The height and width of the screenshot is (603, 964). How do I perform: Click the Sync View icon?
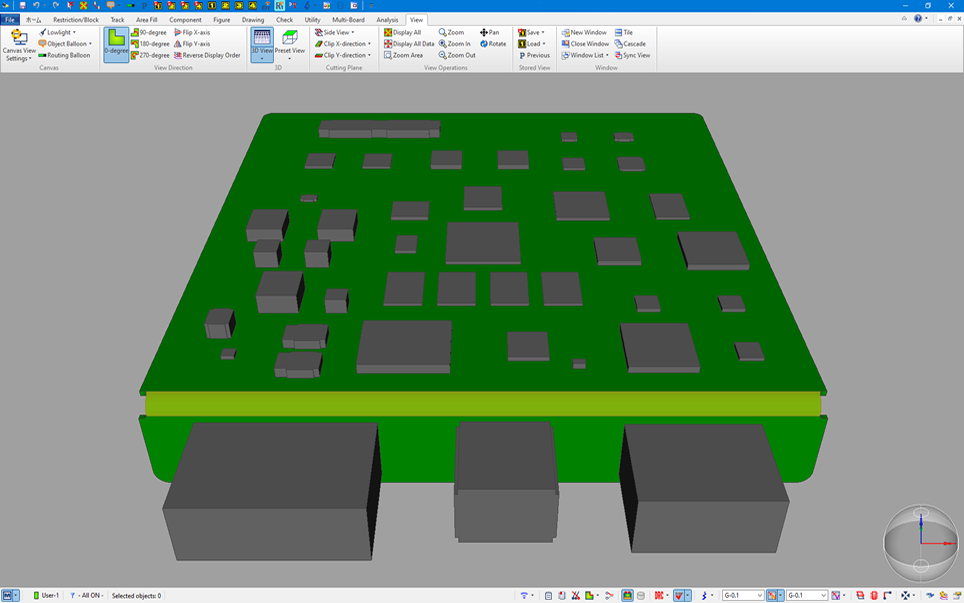[619, 56]
